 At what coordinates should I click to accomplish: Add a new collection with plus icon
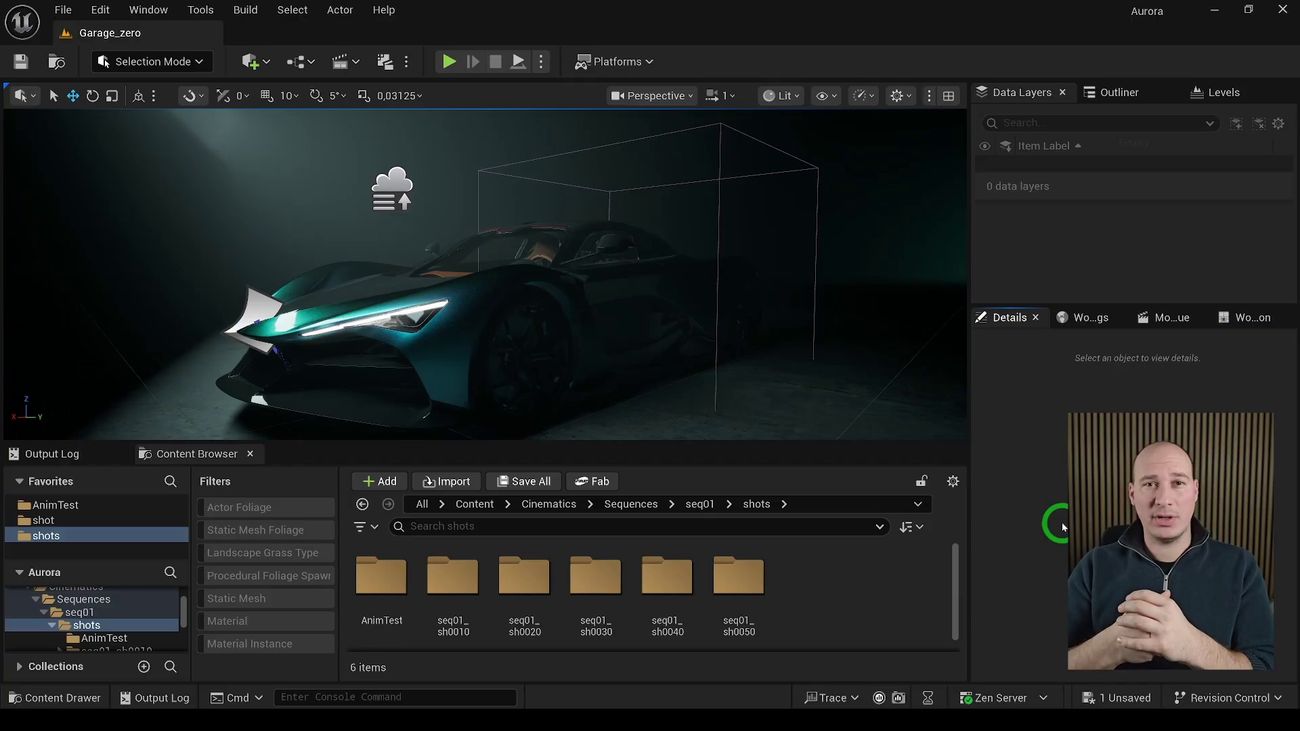point(144,667)
